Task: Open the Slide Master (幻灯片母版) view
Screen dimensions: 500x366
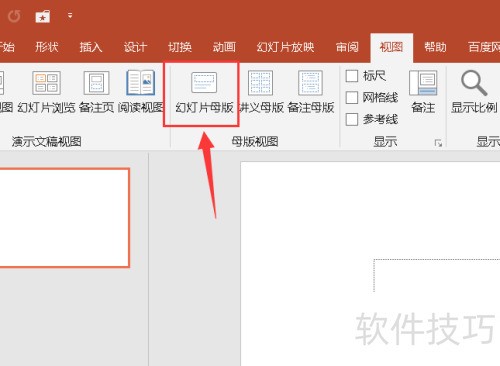Action: 204,93
